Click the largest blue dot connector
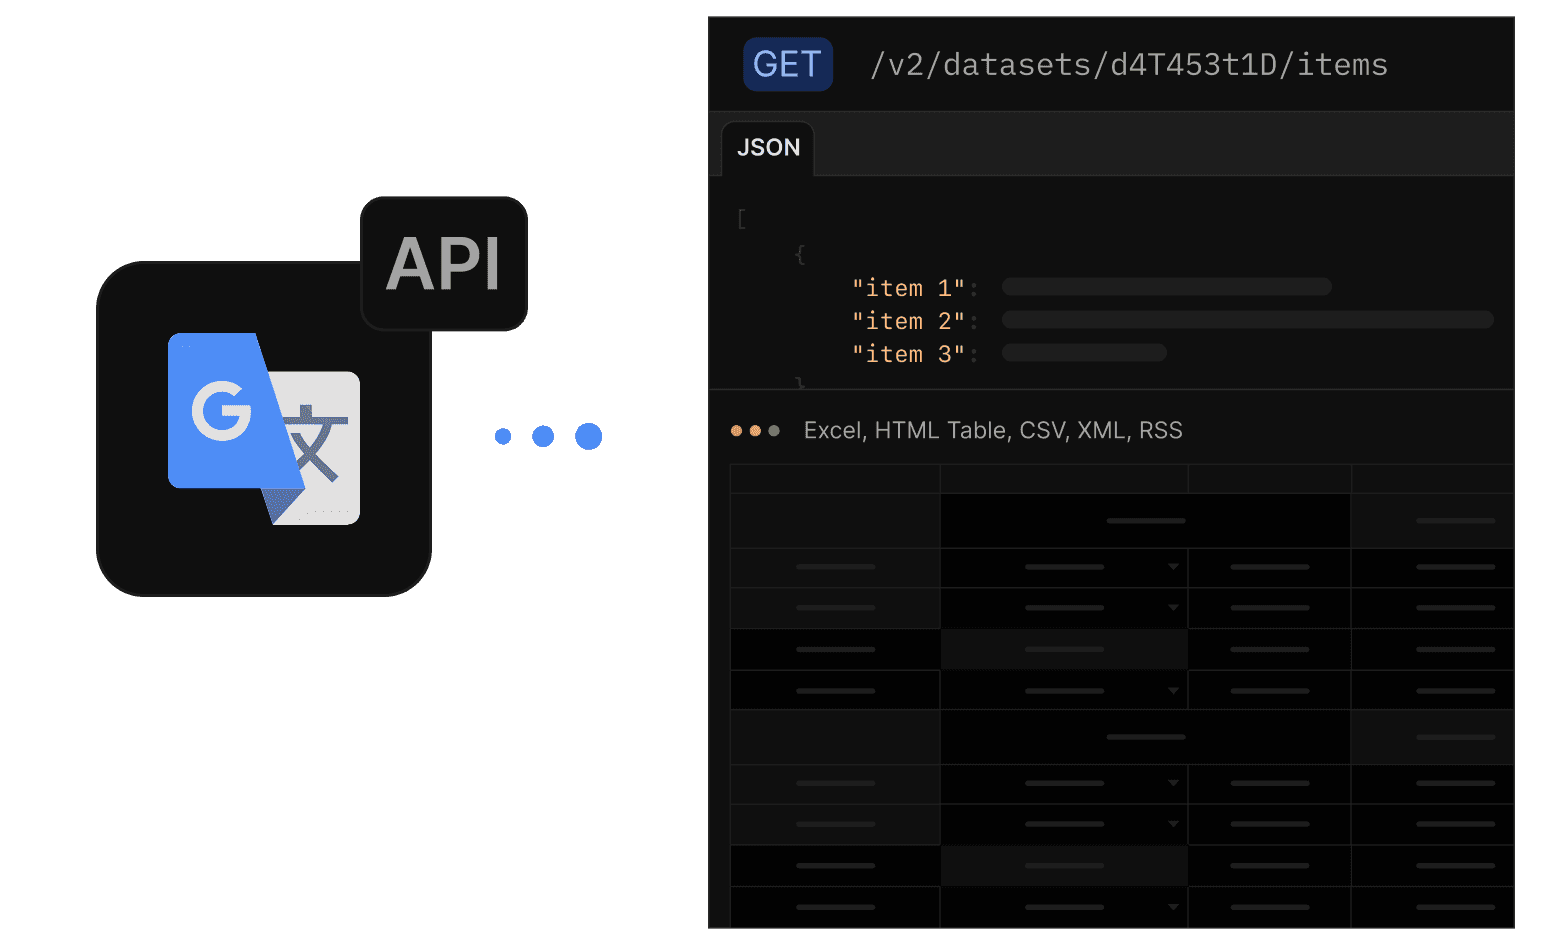Viewport: 1560px width, 945px height. [589, 436]
